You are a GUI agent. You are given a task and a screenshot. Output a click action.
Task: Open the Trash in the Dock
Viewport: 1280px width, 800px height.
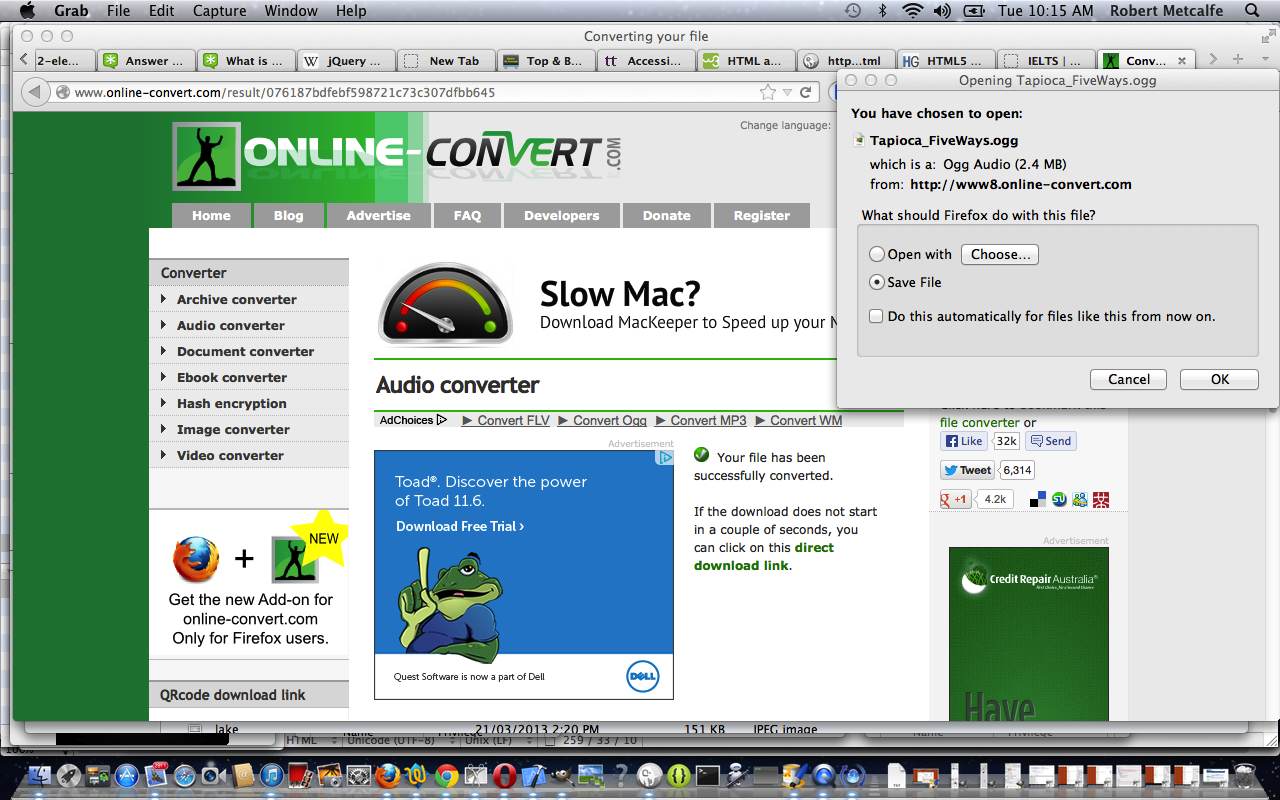pyautogui.click(x=1245, y=776)
